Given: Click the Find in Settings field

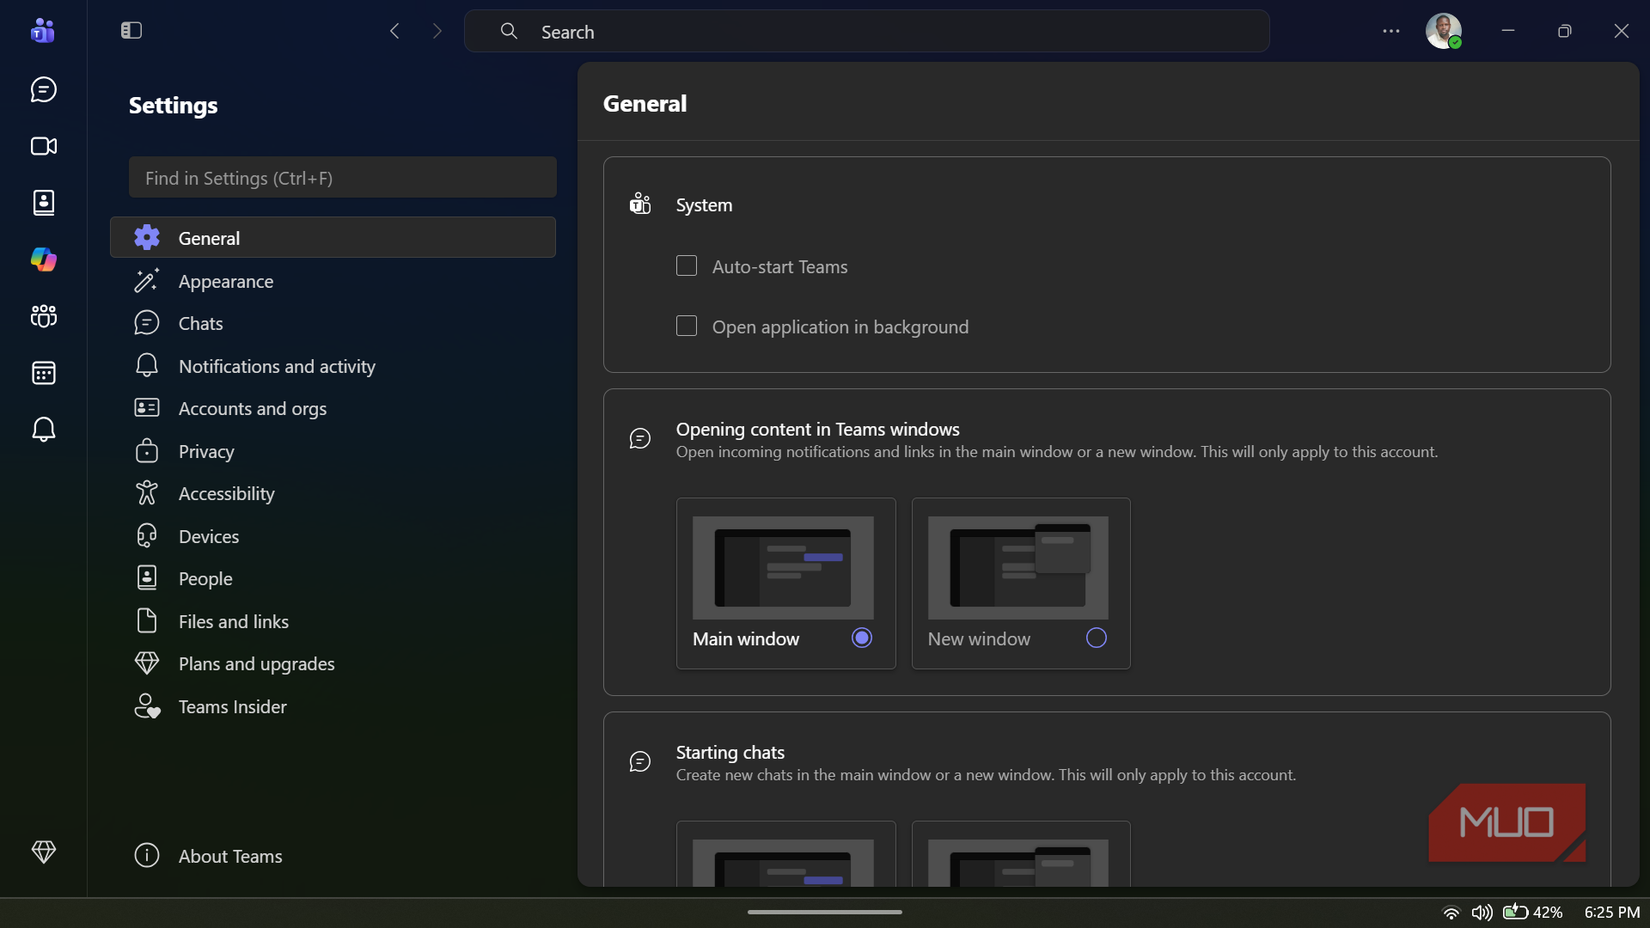Looking at the screenshot, I should click(x=342, y=177).
